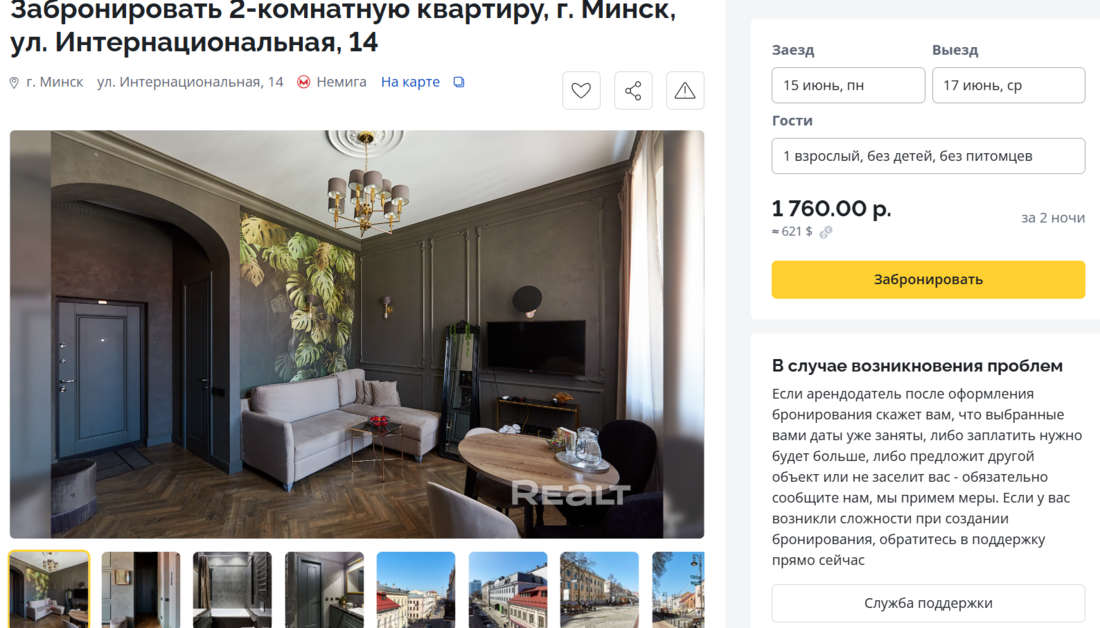Select seventh thumbnail with street building
Screen dimensions: 1100x628
[x=600, y=589]
